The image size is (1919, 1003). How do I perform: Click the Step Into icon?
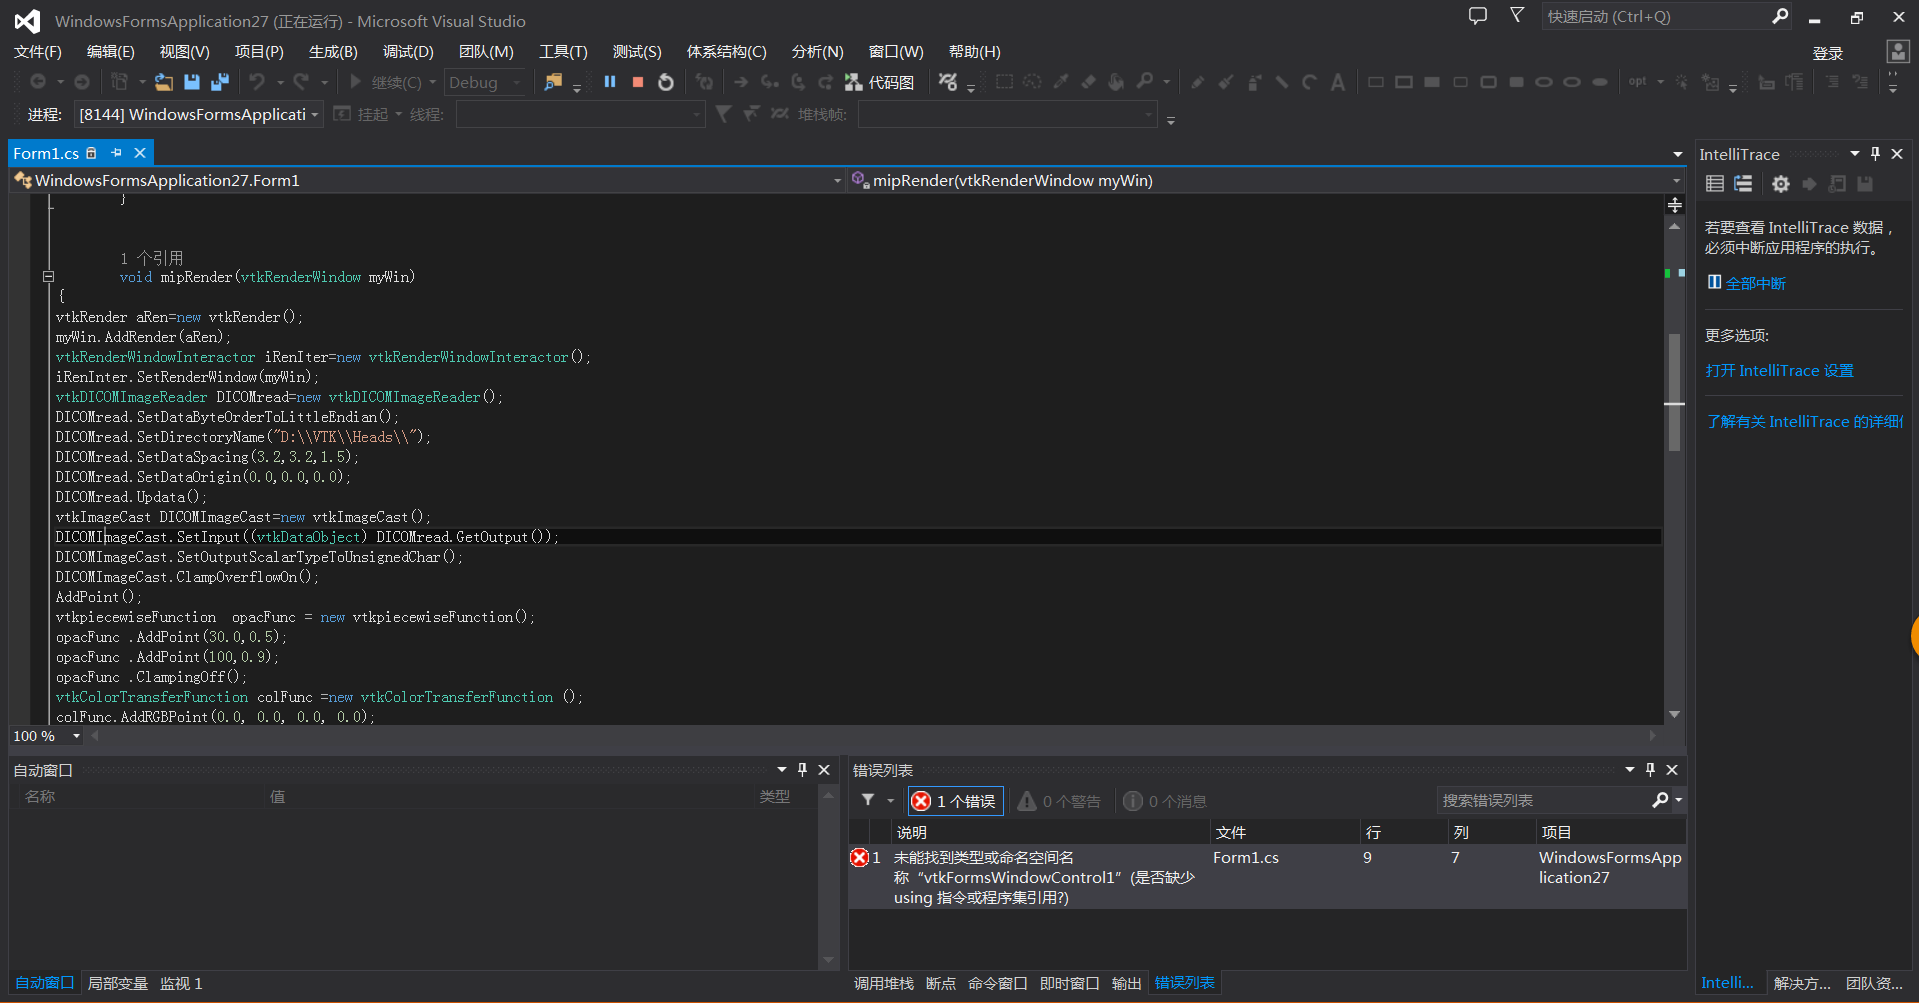(x=769, y=82)
